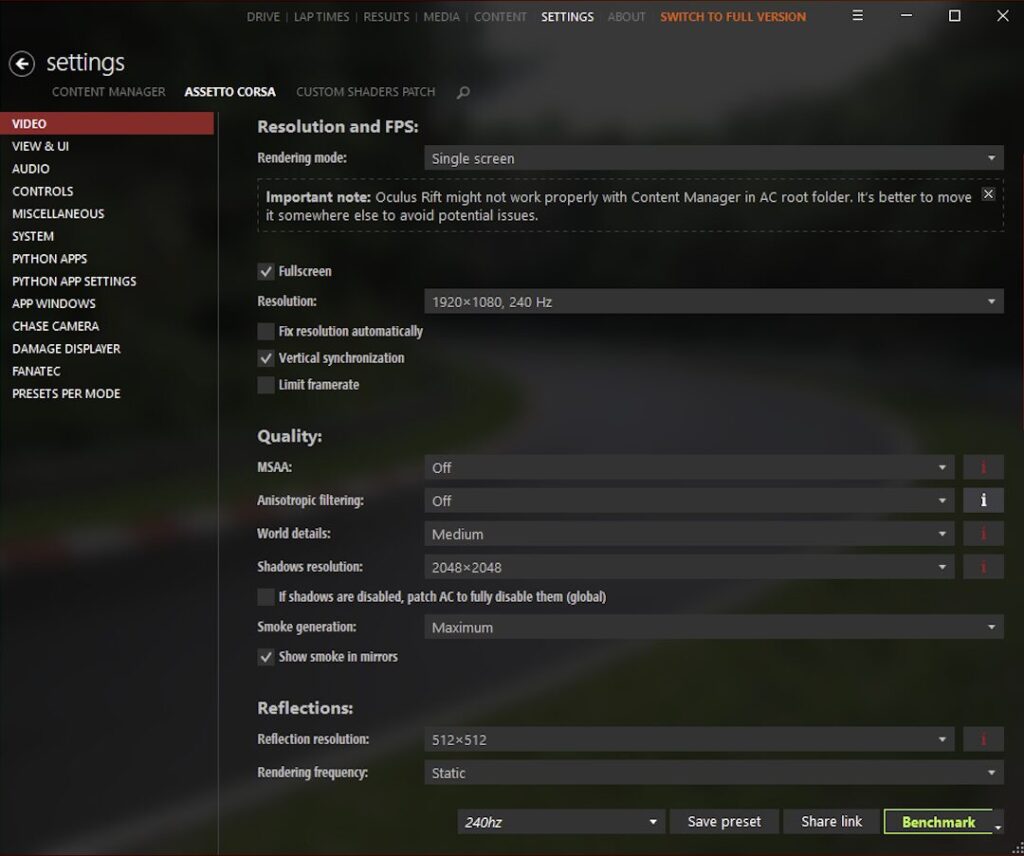
Task: Open Lap Times tab
Action: coord(321,17)
